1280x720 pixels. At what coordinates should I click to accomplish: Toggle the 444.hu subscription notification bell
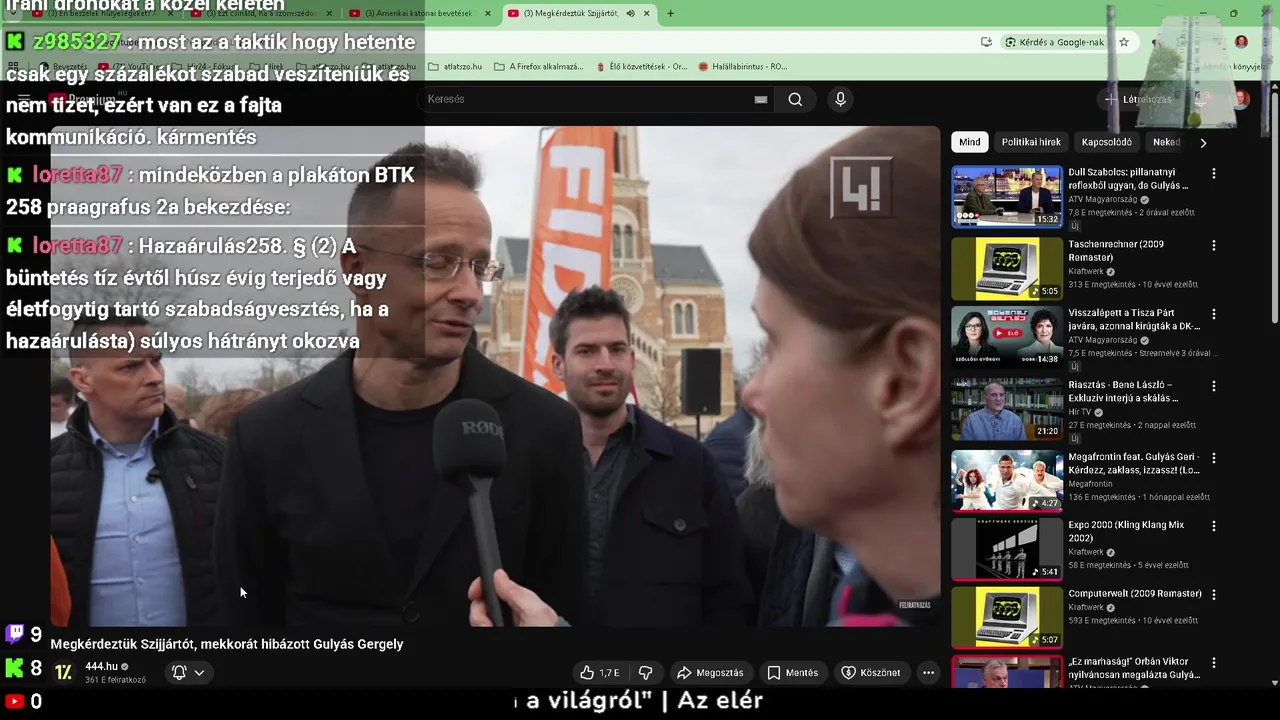pyautogui.click(x=179, y=672)
